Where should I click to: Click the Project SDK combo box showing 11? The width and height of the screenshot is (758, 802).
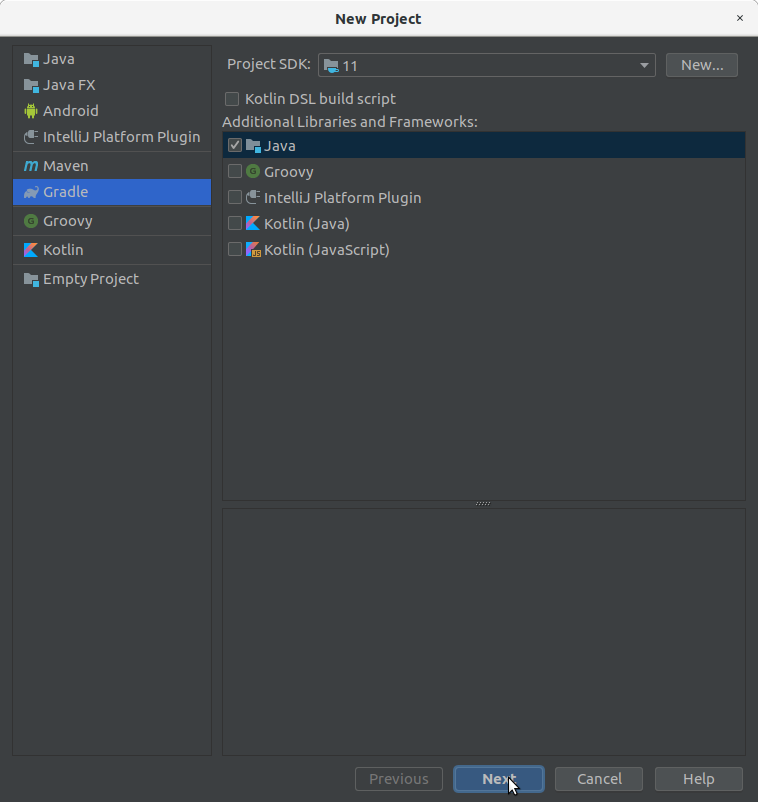[x=486, y=65]
